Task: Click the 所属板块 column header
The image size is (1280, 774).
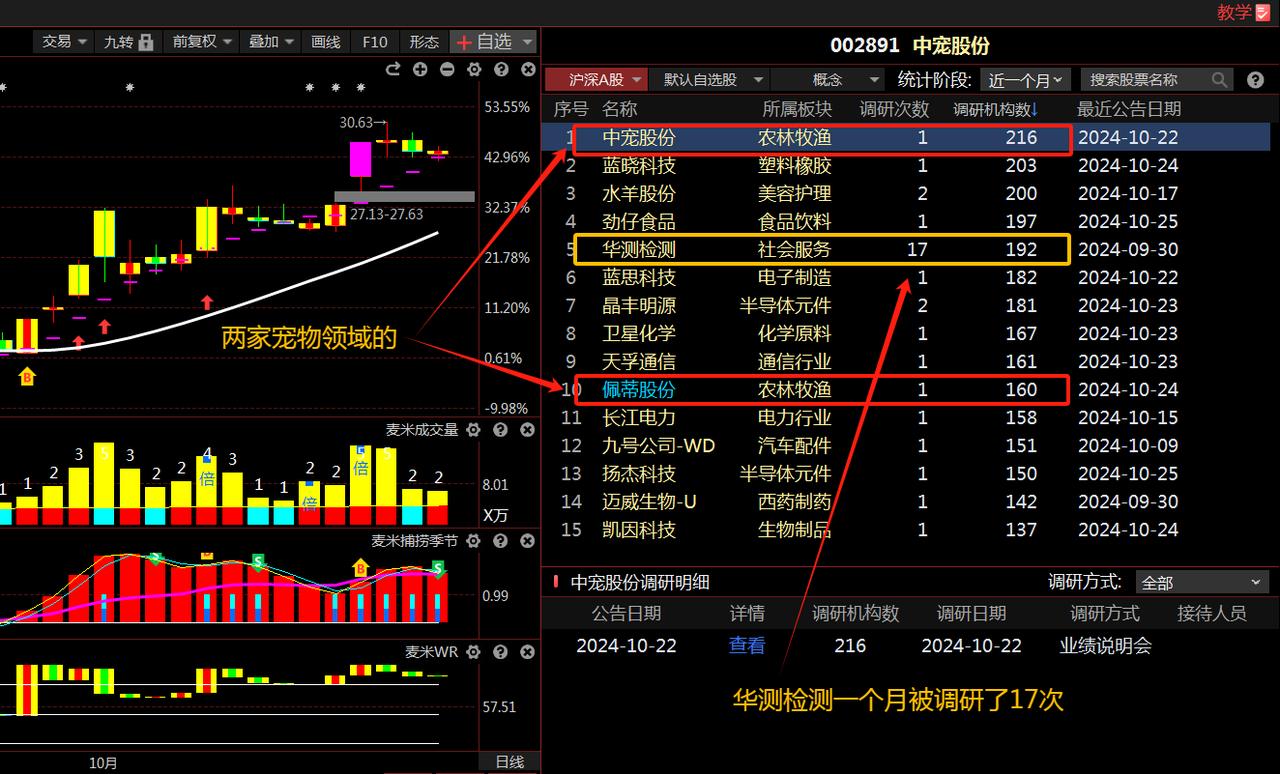Action: (797, 108)
